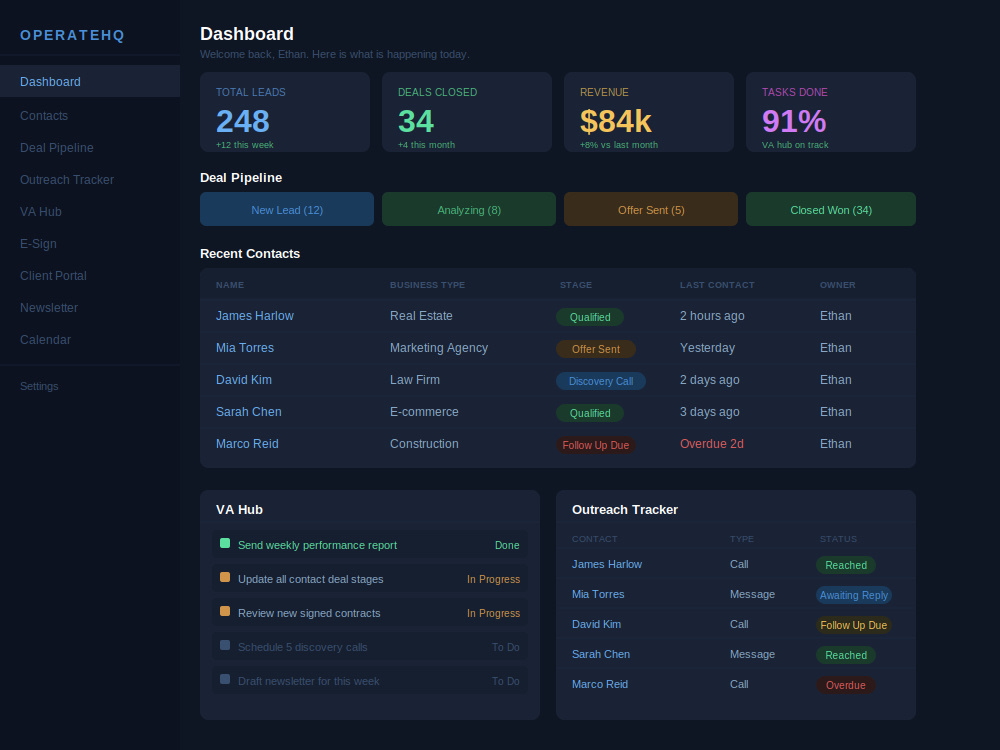Open Sarah Chen in Outreach Tracker

coord(600,654)
